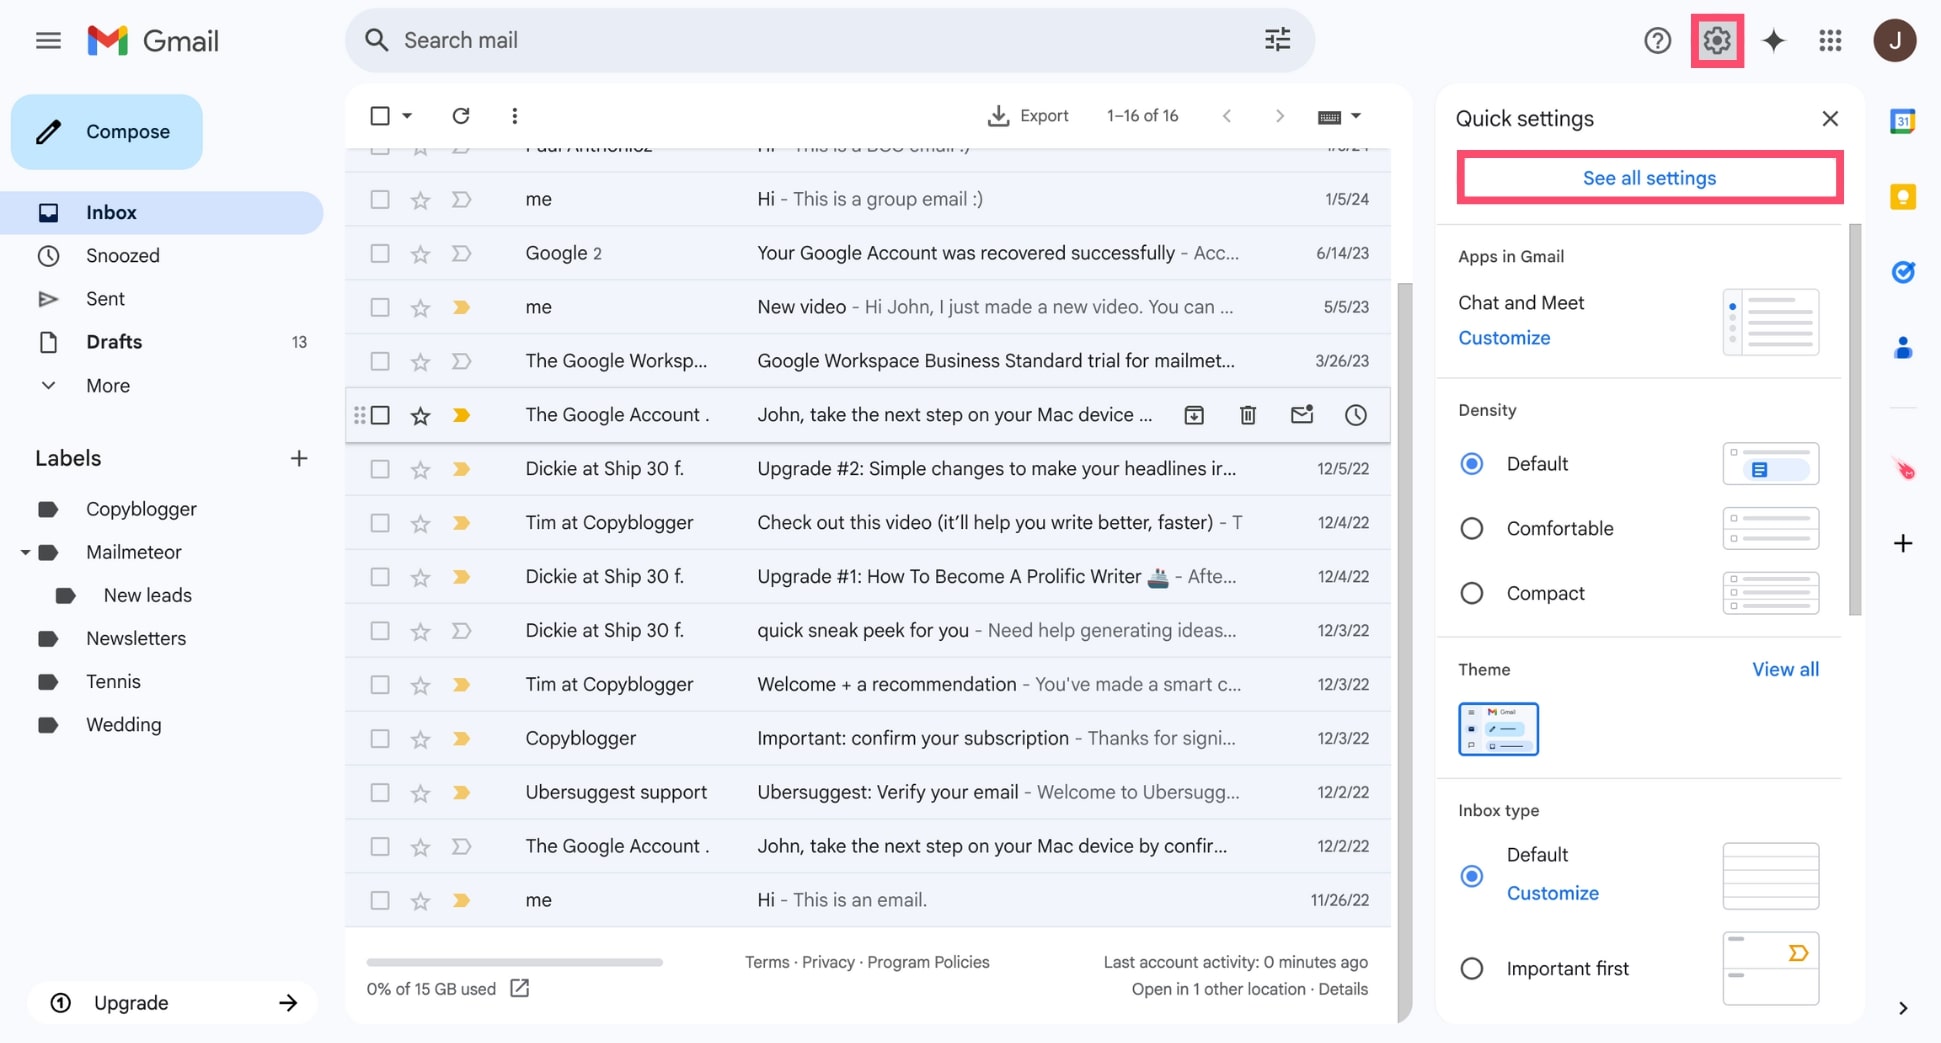Select Comfortable density option
This screenshot has height=1043, width=1941.
[x=1471, y=529]
